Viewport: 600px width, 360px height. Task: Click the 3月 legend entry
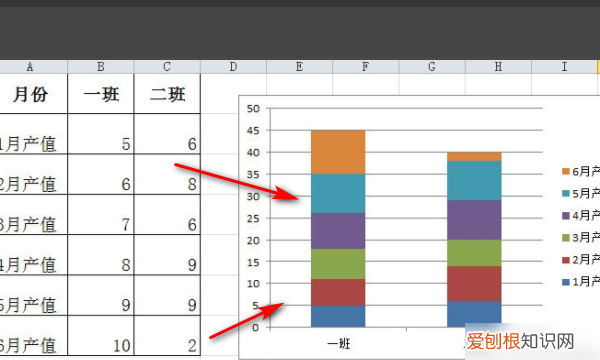(581, 238)
